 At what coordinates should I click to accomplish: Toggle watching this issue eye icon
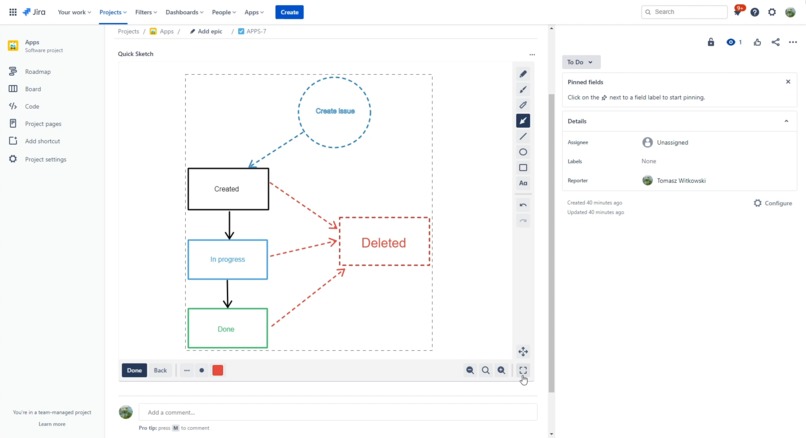(x=734, y=42)
